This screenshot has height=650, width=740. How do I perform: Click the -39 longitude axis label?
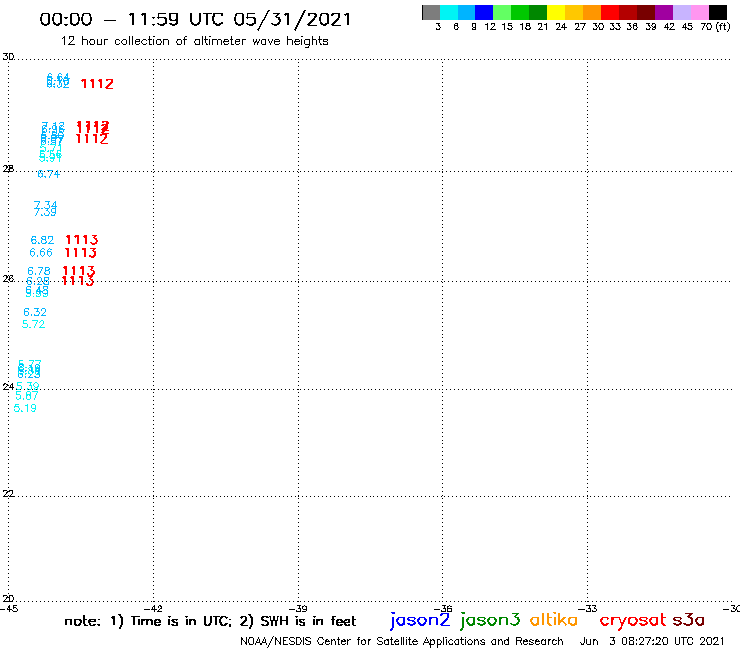[298, 609]
